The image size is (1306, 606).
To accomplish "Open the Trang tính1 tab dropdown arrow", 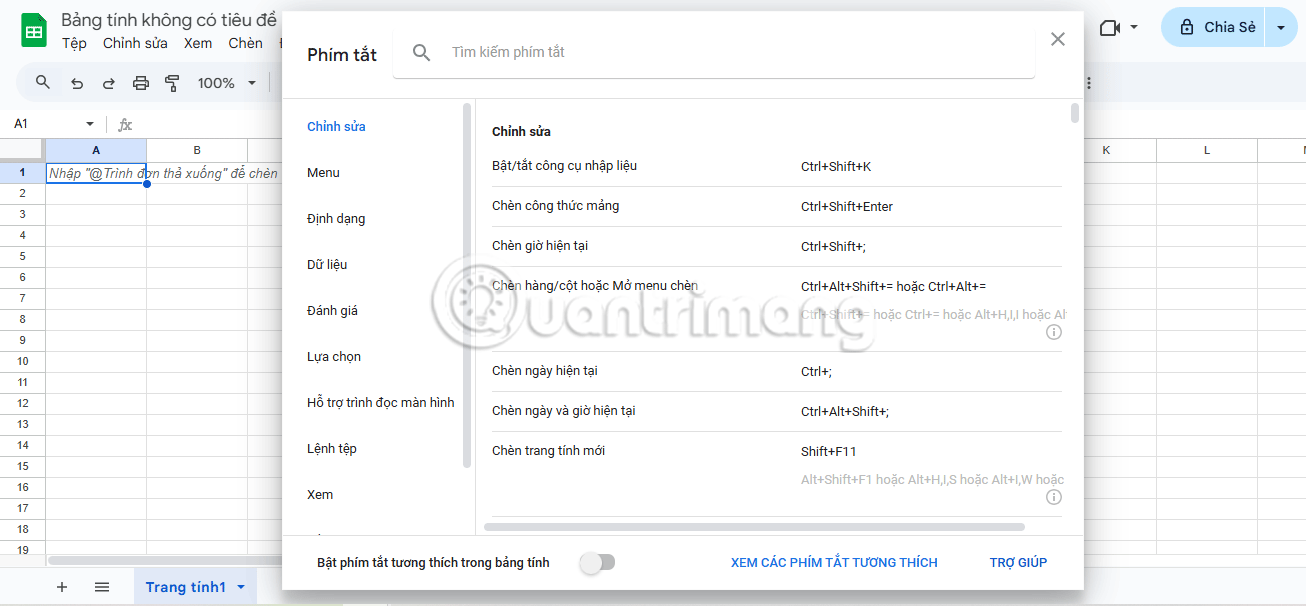I will click(239, 587).
